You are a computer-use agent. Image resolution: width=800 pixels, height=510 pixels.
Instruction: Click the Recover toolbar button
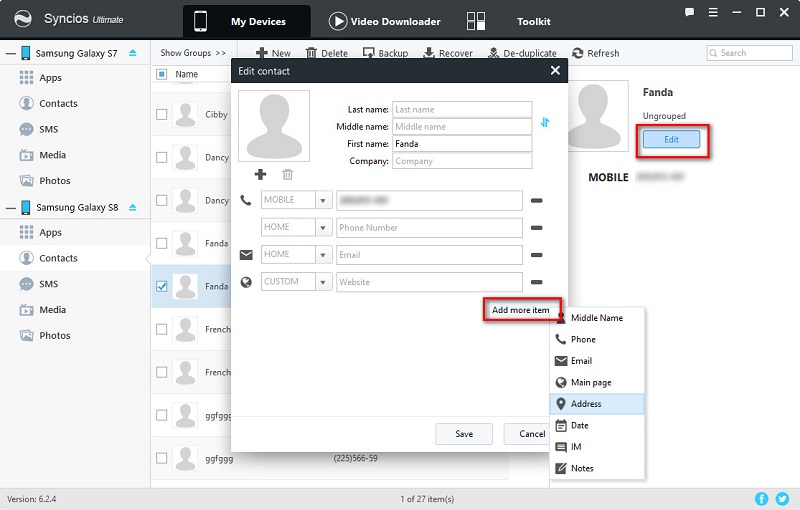click(448, 53)
